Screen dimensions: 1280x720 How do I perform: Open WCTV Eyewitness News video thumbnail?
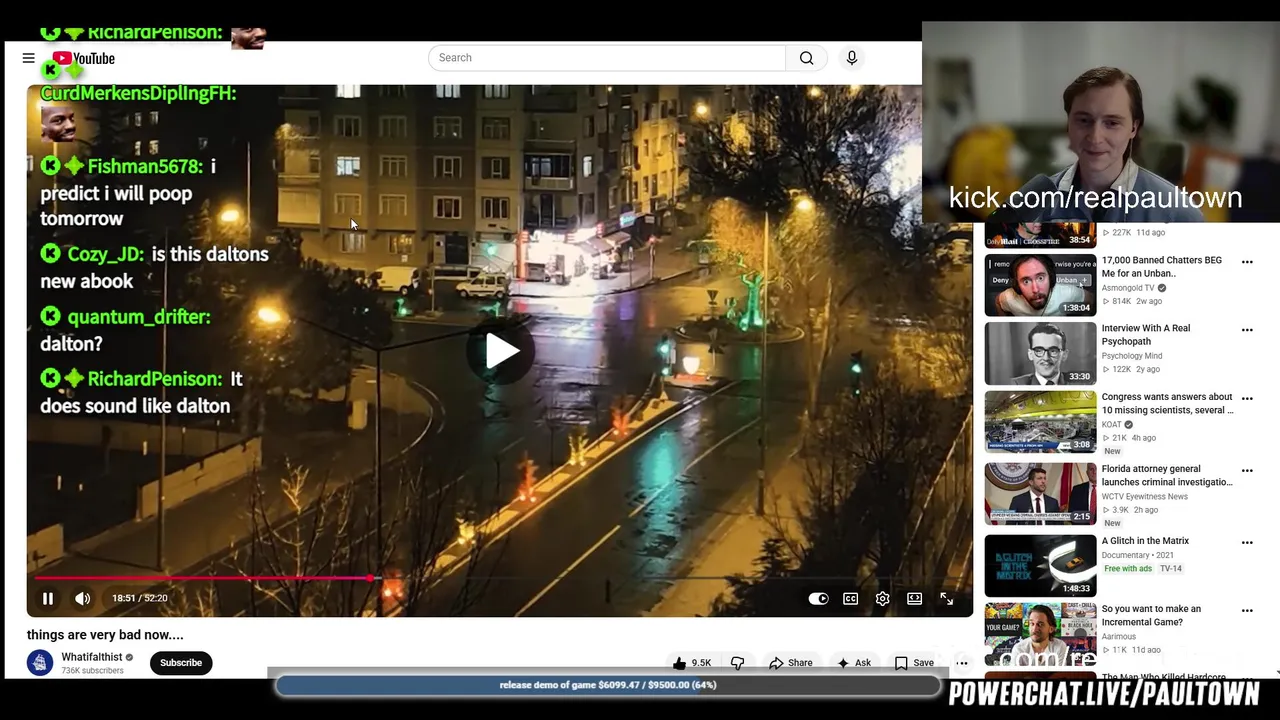tap(1040, 493)
